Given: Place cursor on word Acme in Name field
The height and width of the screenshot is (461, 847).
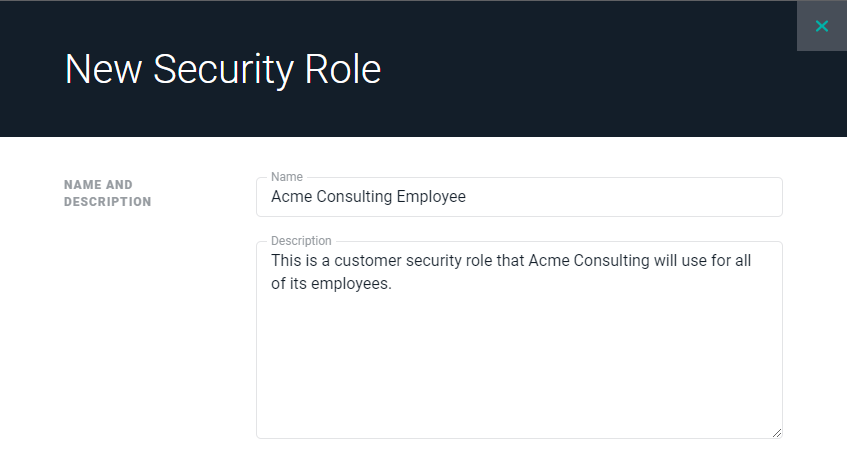Looking at the screenshot, I should [x=291, y=197].
